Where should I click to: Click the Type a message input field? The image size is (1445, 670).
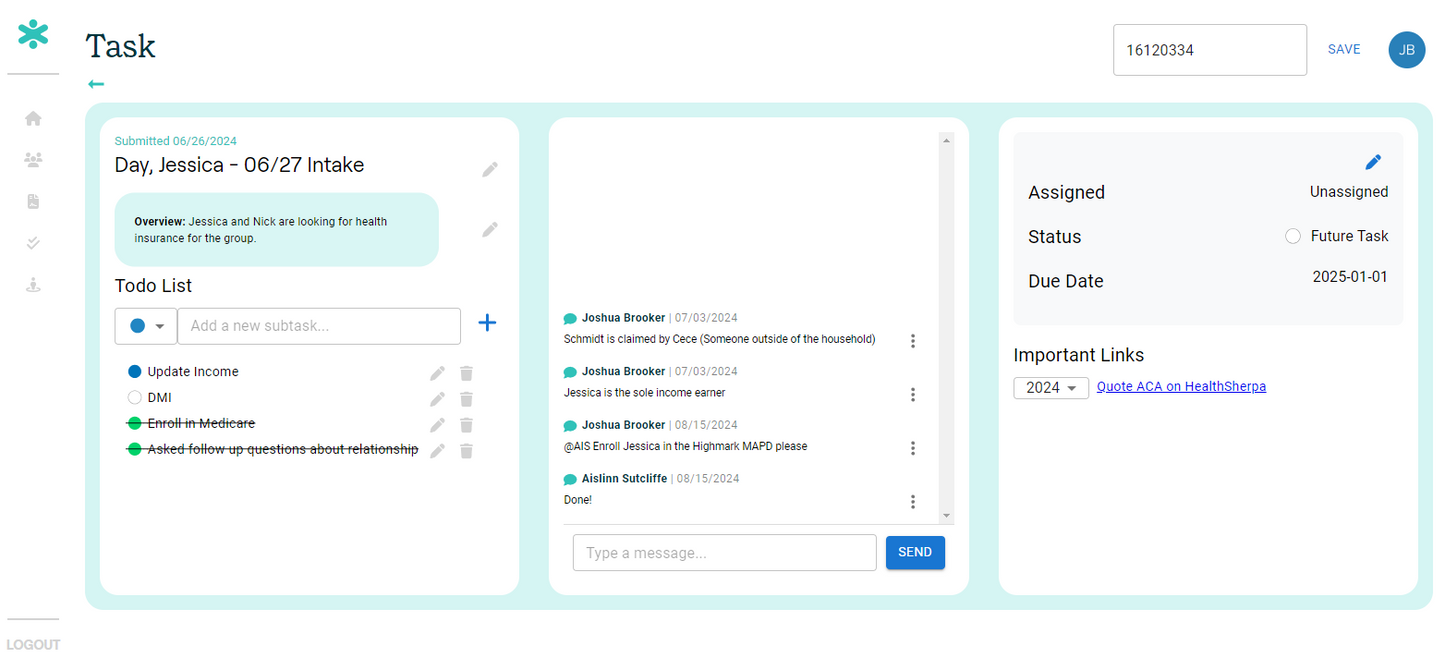click(x=724, y=553)
